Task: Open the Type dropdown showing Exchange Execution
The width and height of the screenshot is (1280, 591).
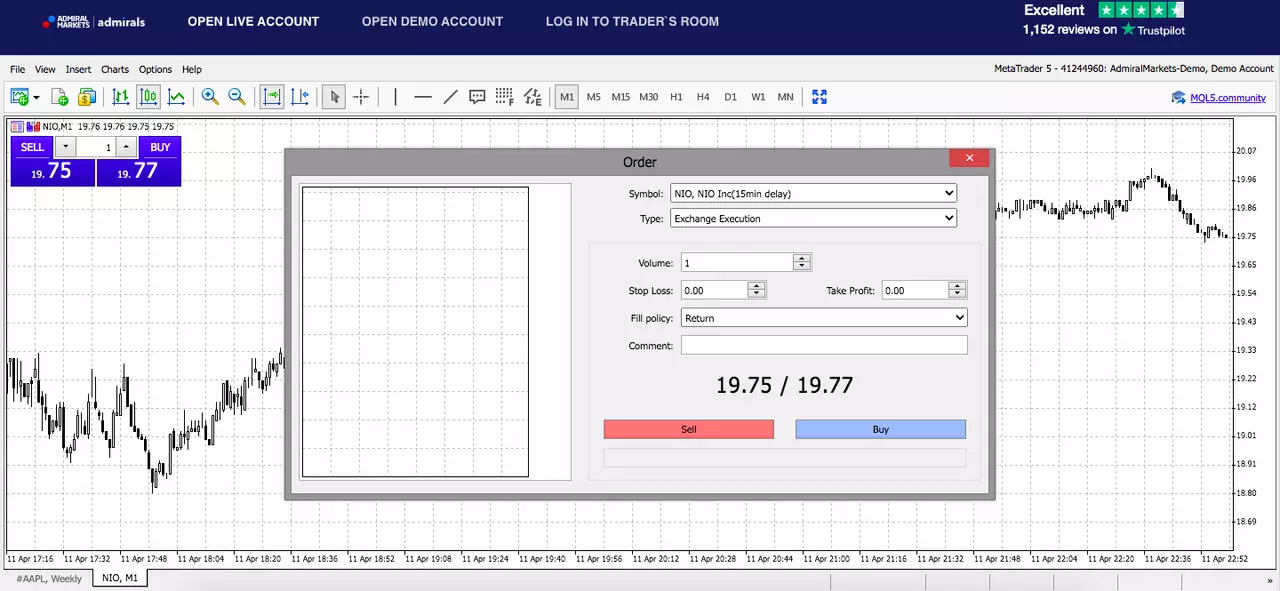Action: pos(813,218)
